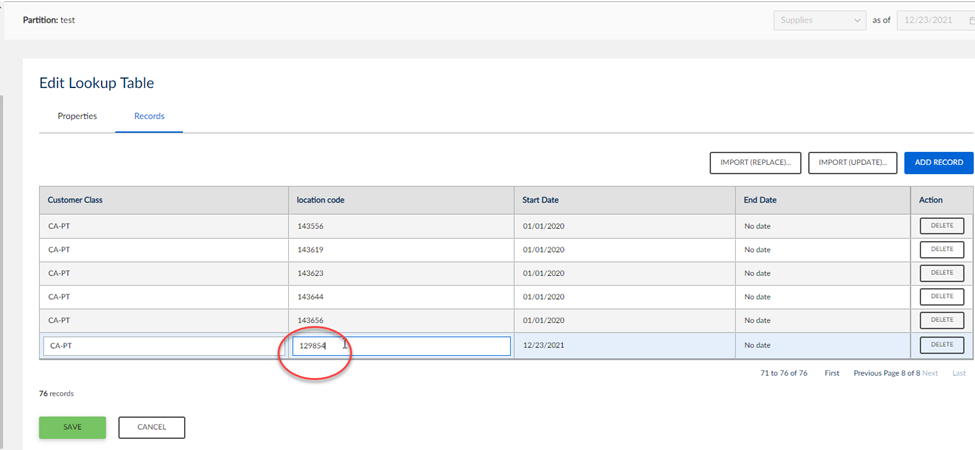
Task: Delete the row with location code 143623
Action: tap(941, 273)
